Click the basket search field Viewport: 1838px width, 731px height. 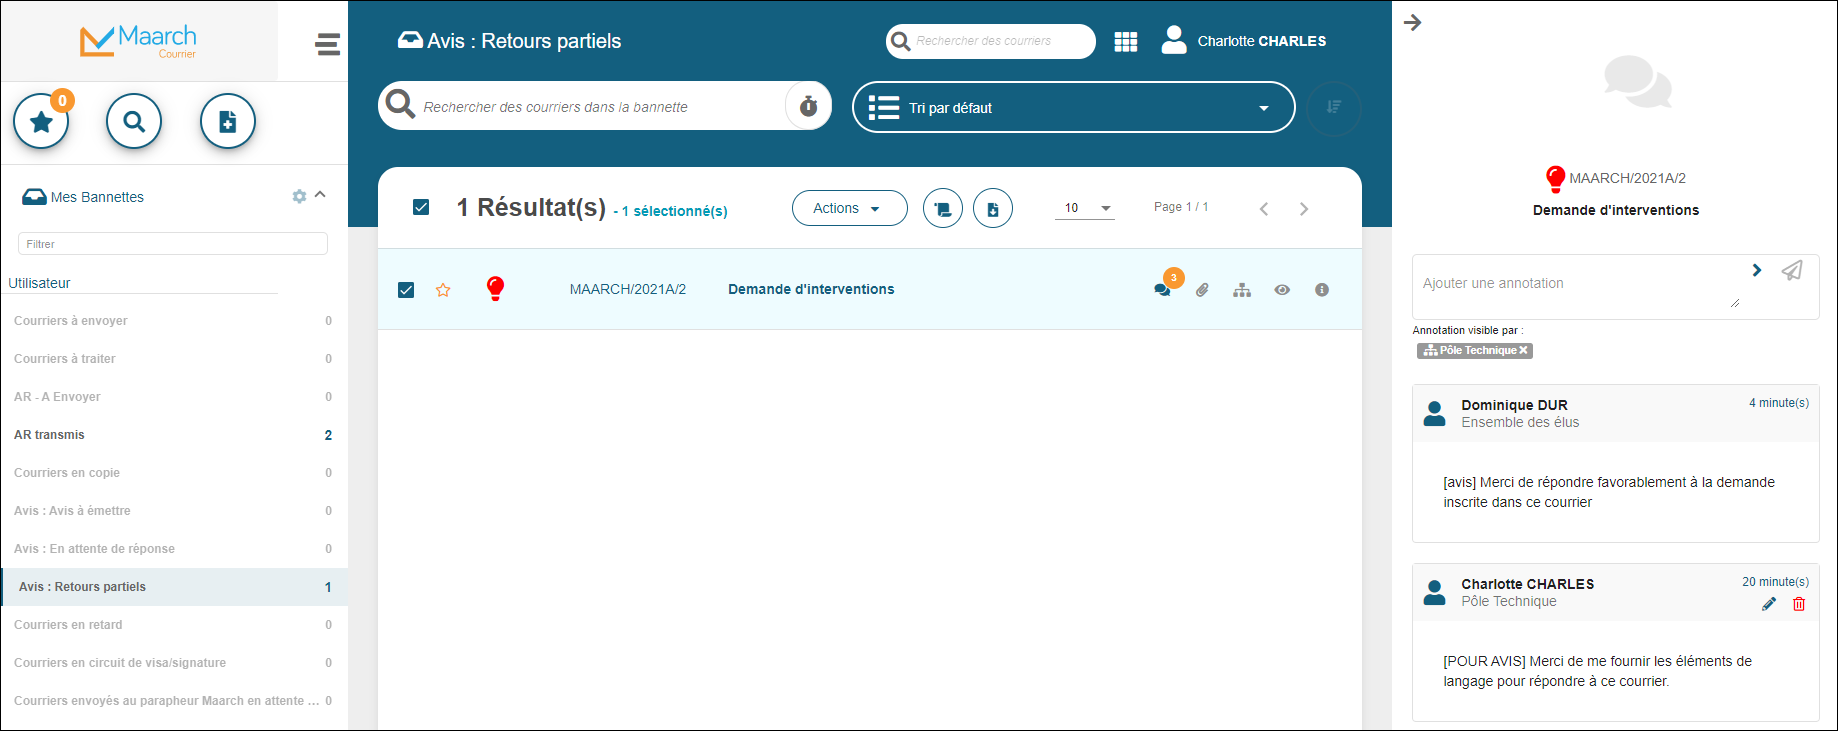coord(582,106)
